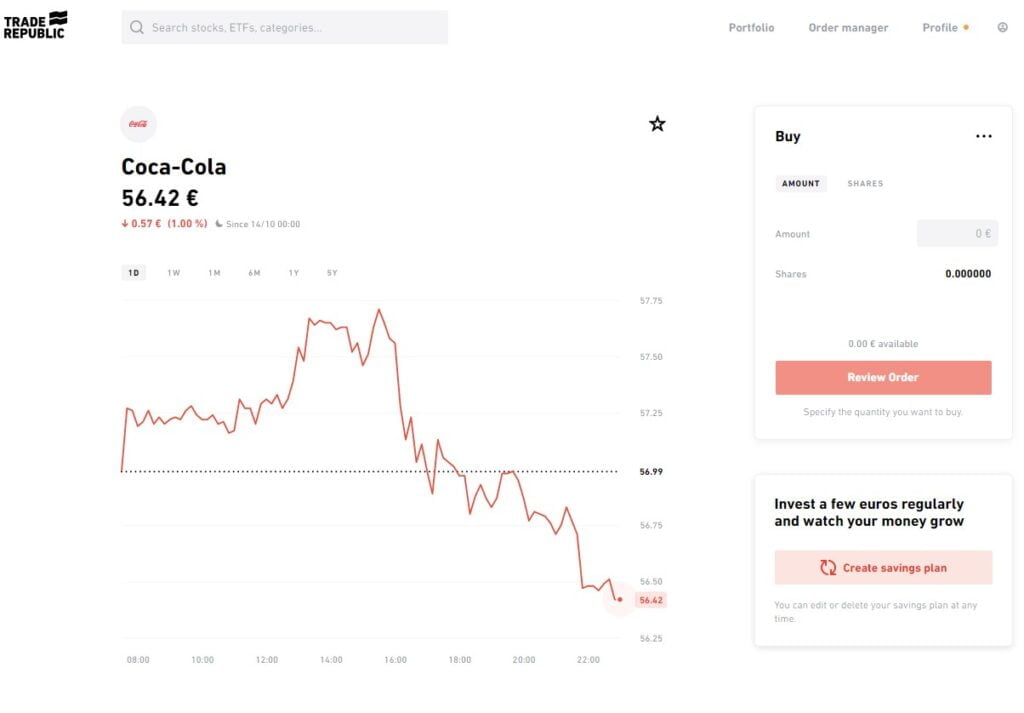Click the Coca-Cola company logo
This screenshot has height=713, width=1024.
pyautogui.click(x=138, y=123)
